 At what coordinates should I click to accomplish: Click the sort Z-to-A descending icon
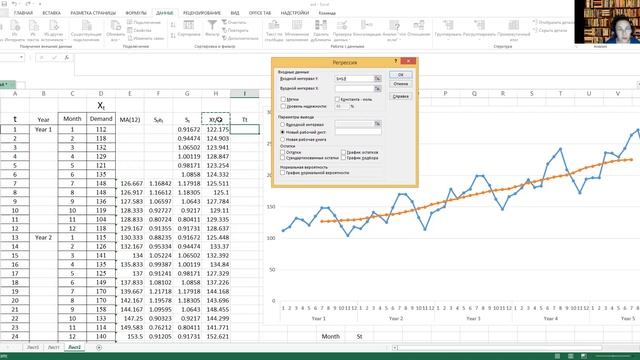click(173, 36)
